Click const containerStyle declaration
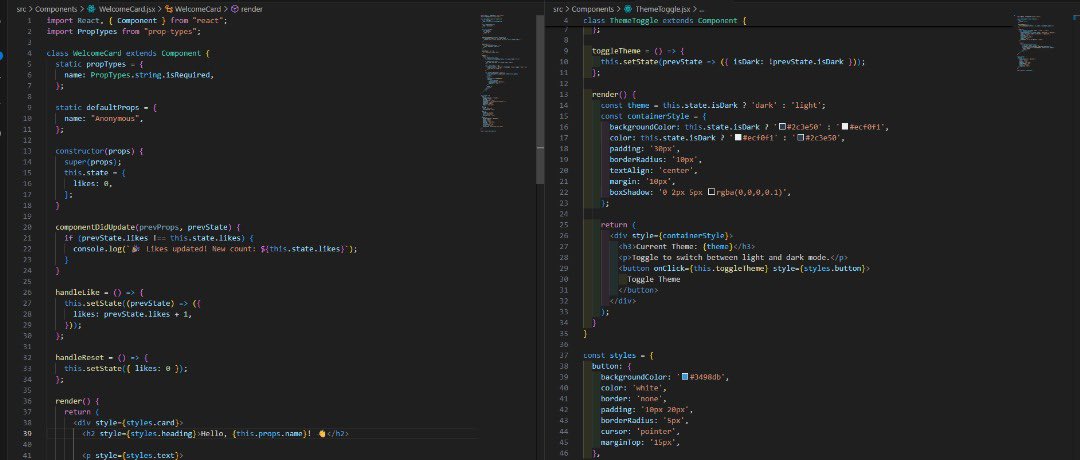 (653, 116)
